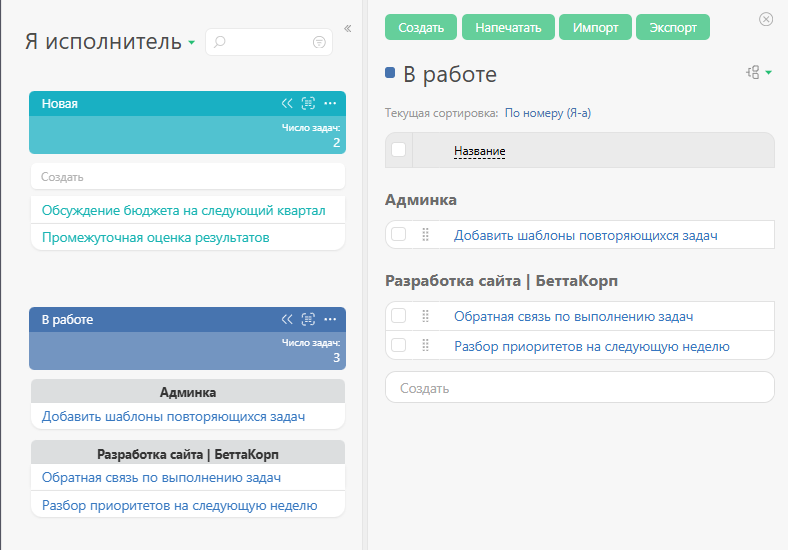The width and height of the screenshot is (788, 550).
Task: Click the В работе column header title
Action: [x=67, y=319]
